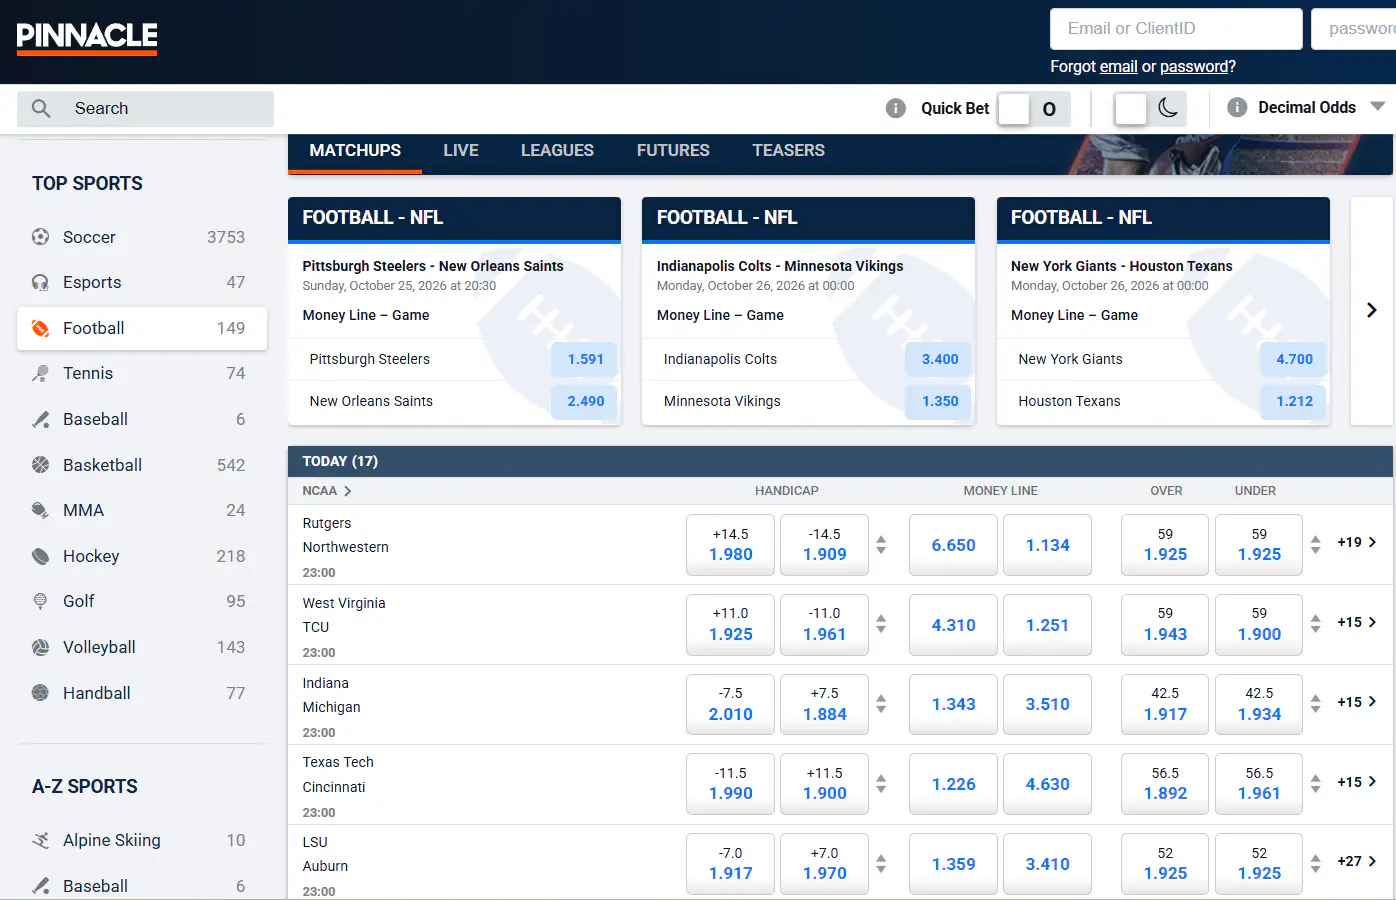
Task: Open the FUTURES tab
Action: coord(673,150)
